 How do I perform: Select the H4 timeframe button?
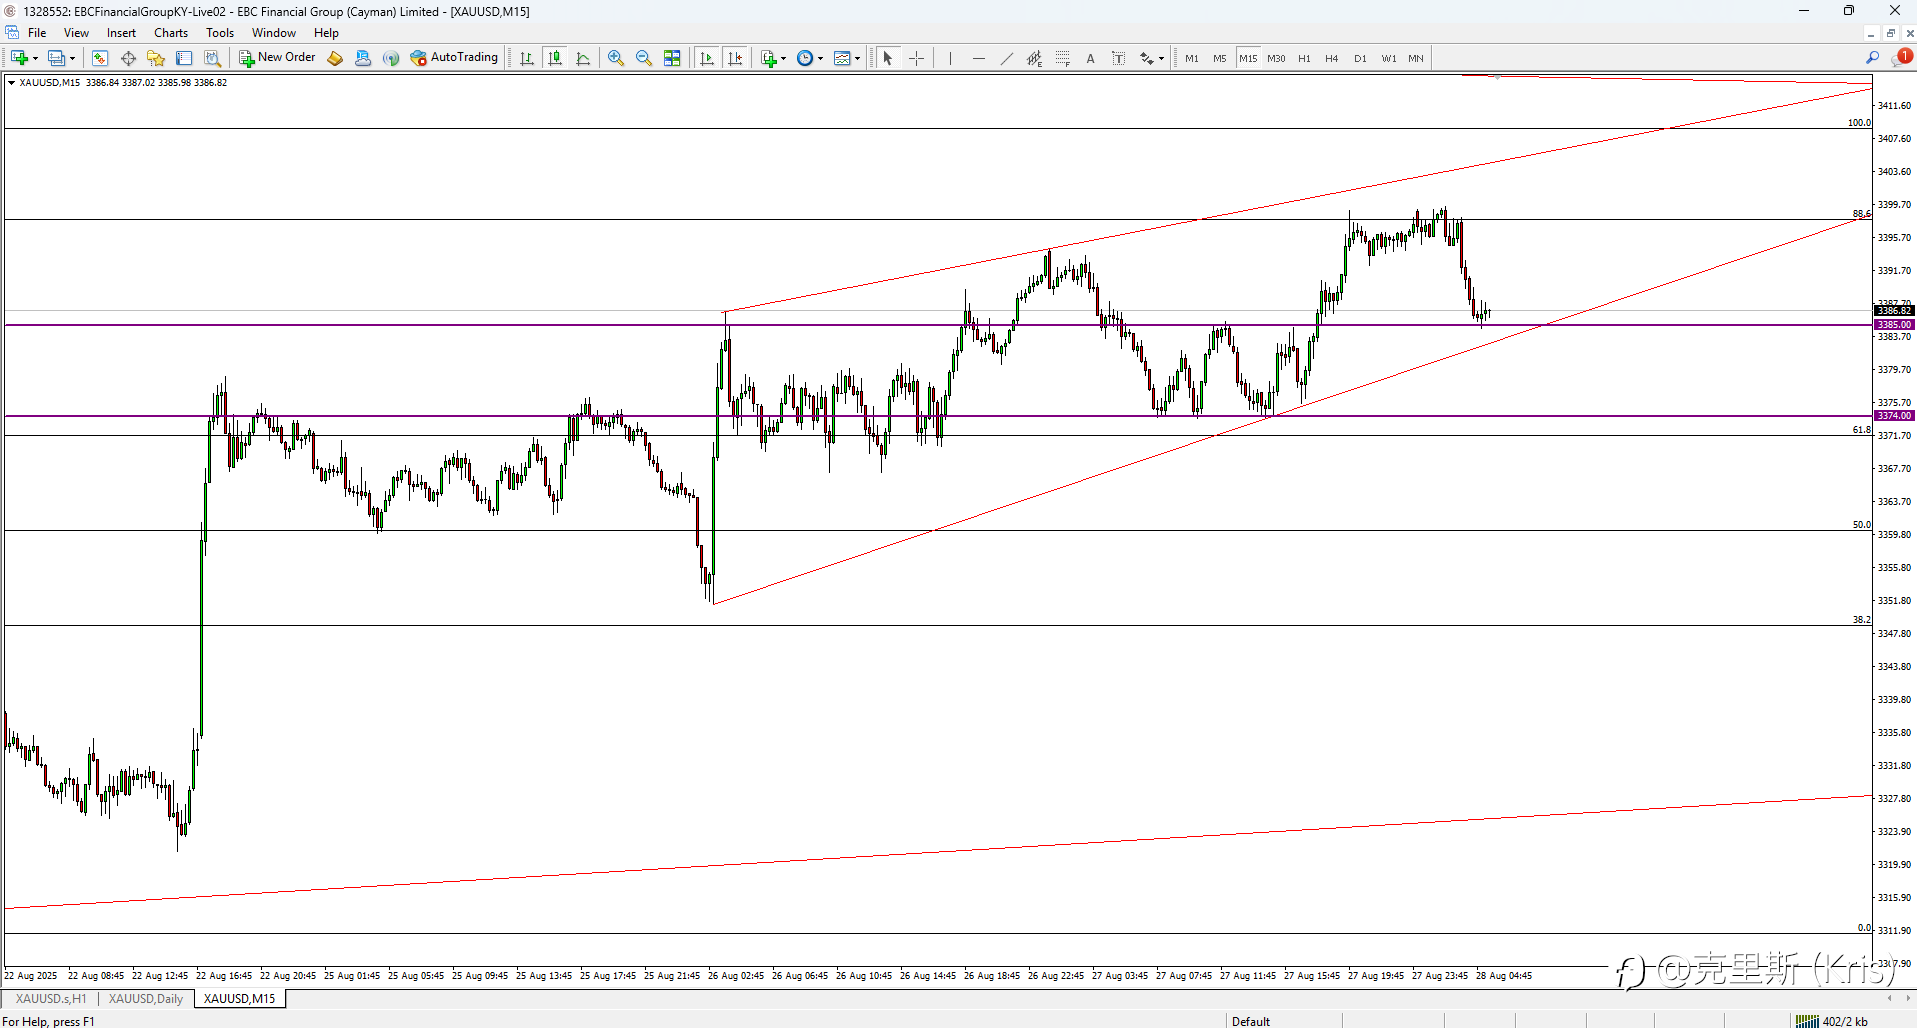[x=1331, y=58]
